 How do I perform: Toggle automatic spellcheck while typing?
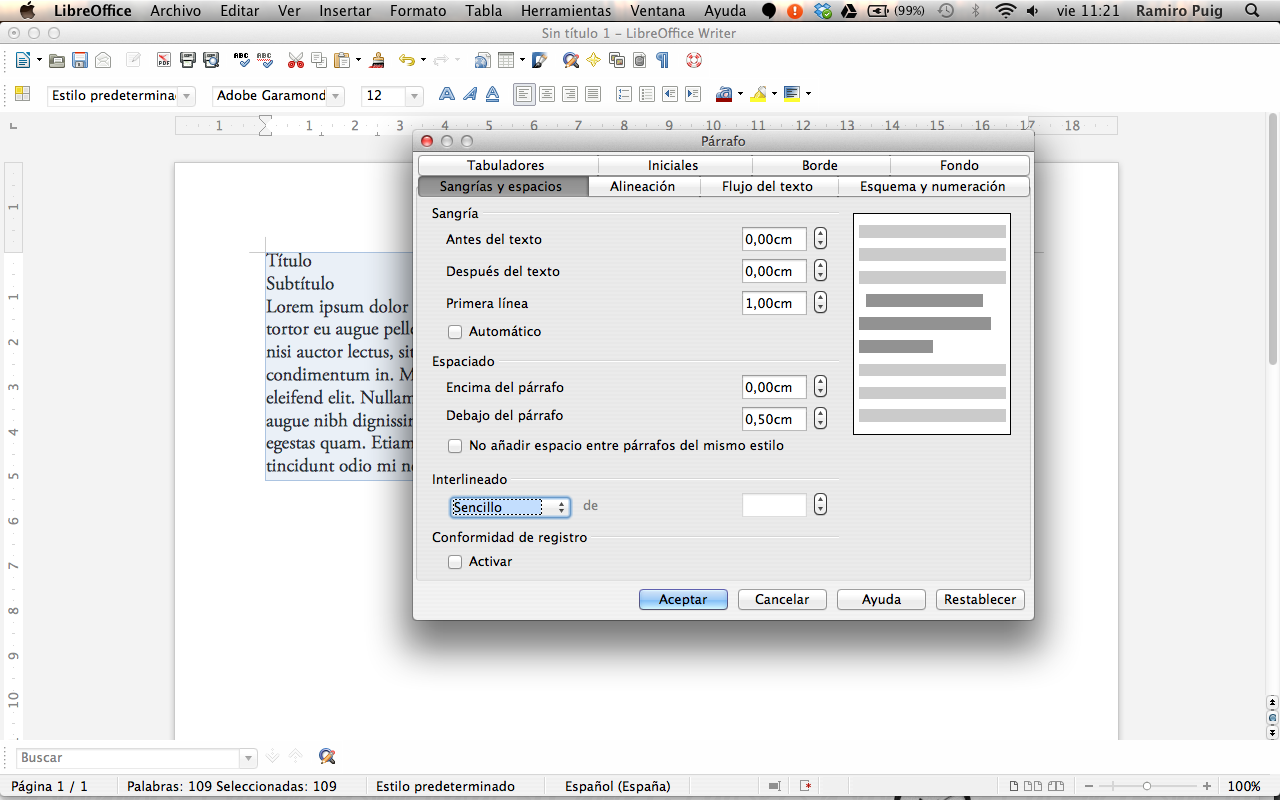point(263,60)
